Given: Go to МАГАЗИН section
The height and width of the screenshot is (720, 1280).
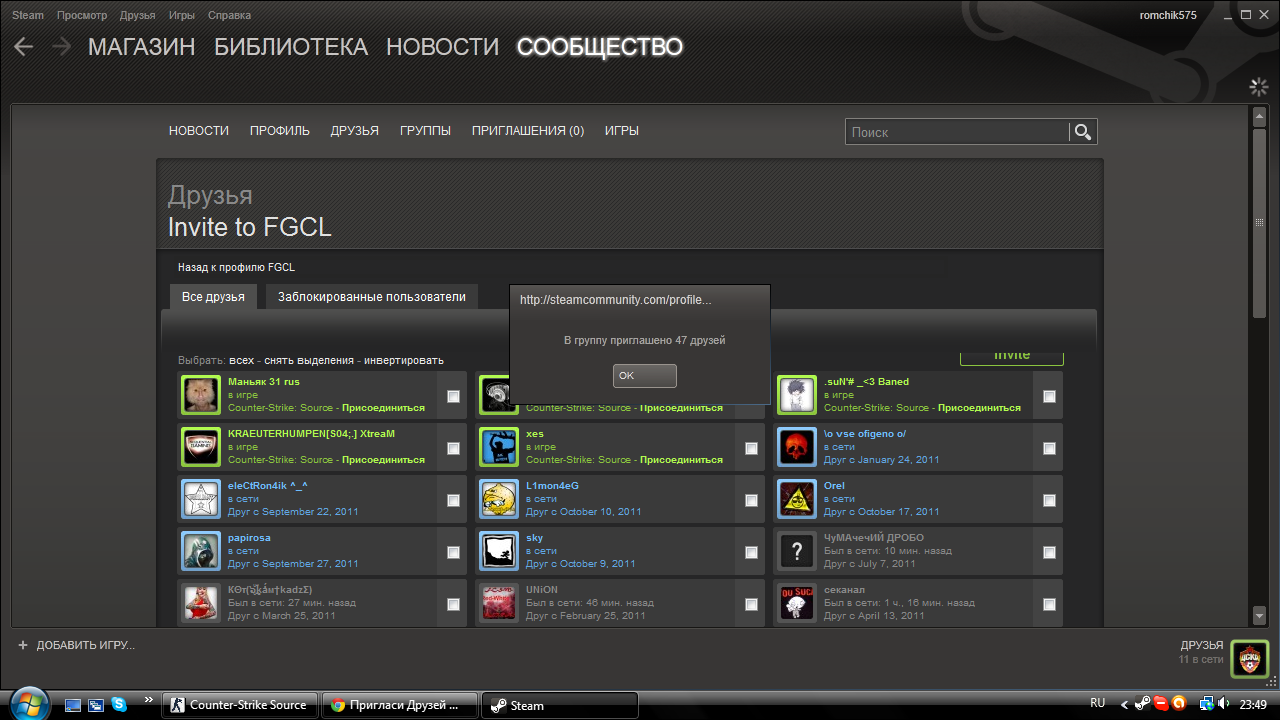Looking at the screenshot, I should [x=142, y=47].
